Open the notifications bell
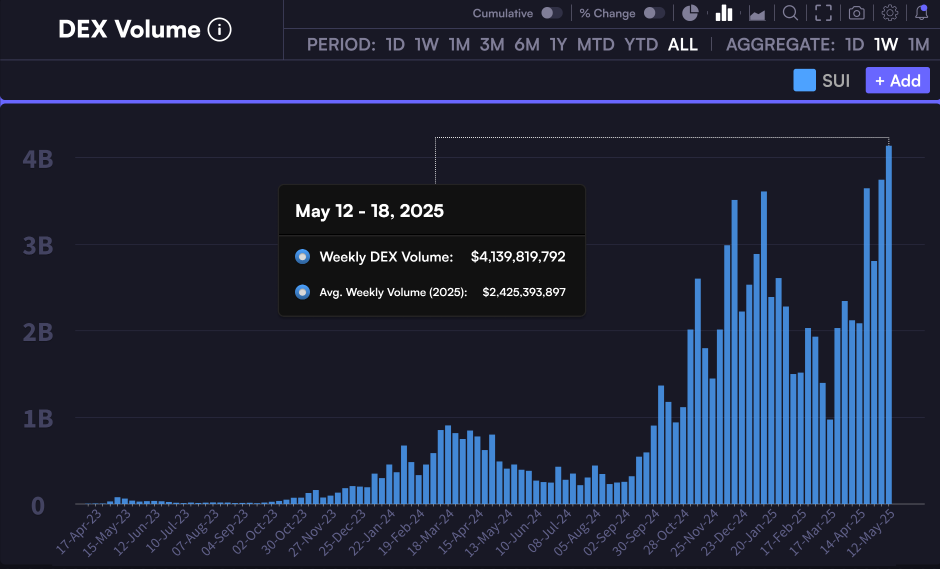Viewport: 940px width, 569px height. click(921, 13)
